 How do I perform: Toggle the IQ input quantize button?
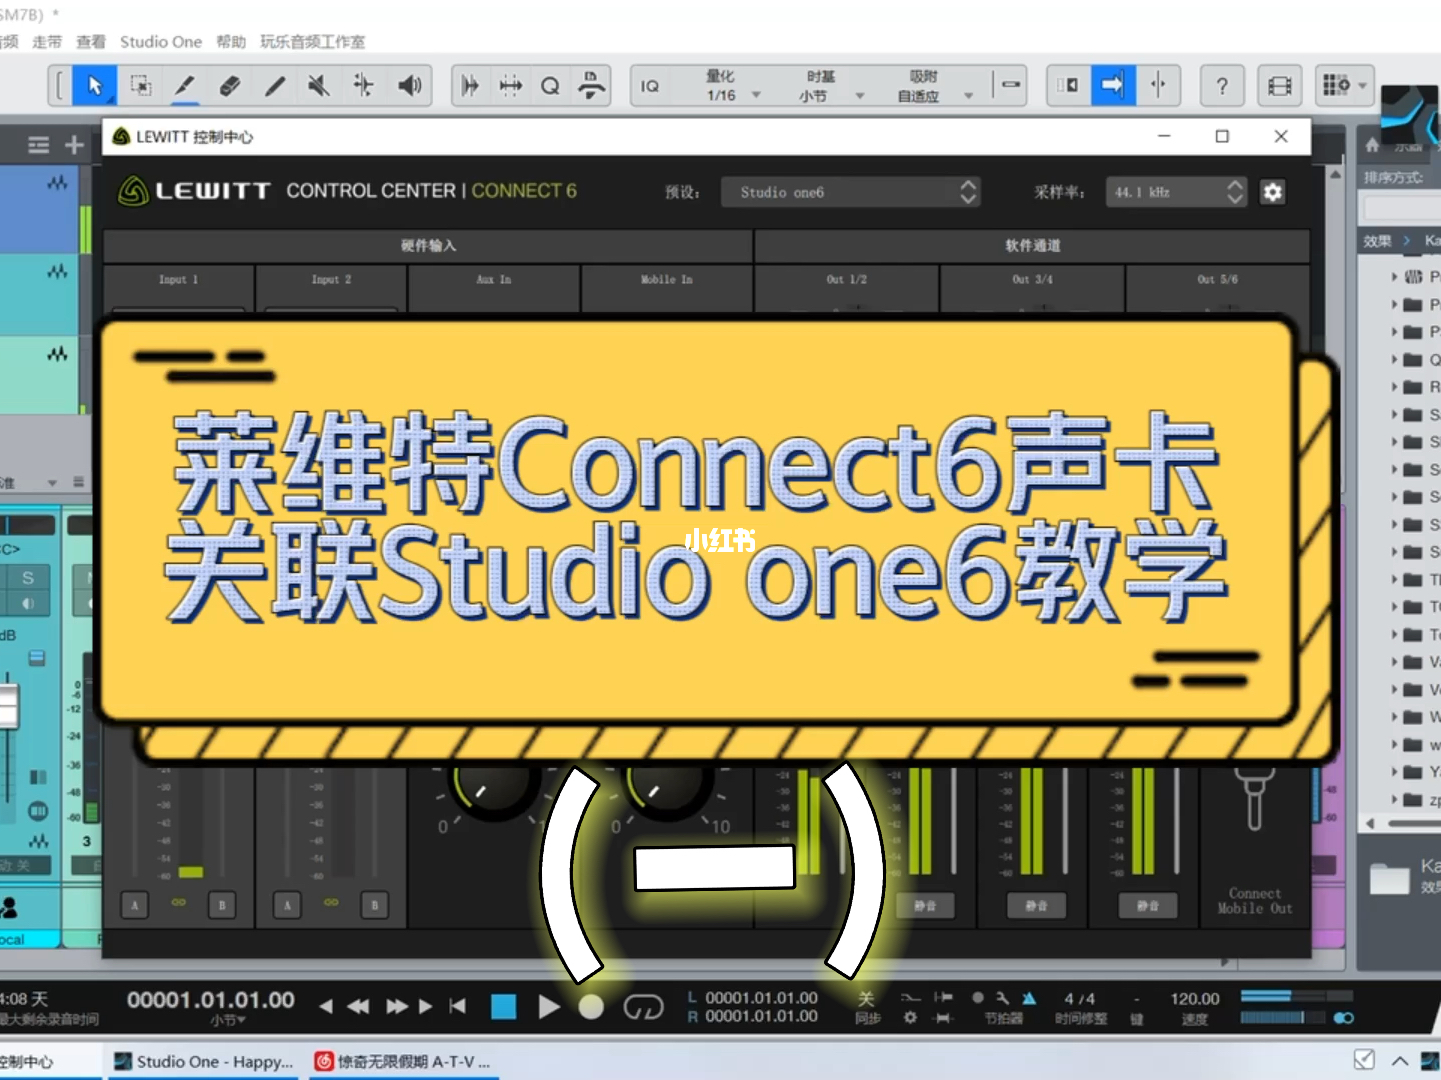[x=650, y=86]
